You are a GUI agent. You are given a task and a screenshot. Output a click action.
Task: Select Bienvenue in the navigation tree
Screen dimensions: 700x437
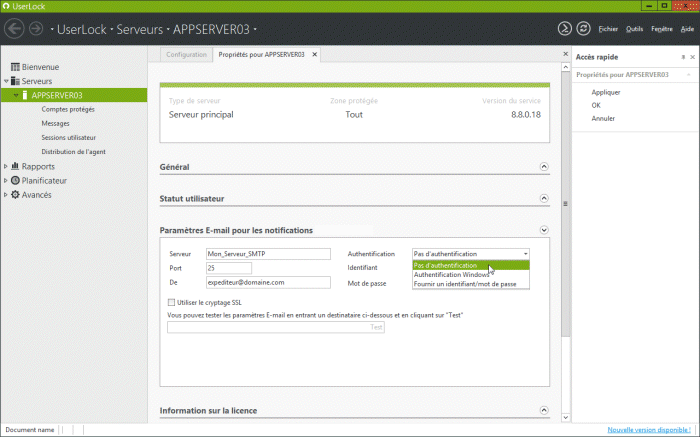pyautogui.click(x=40, y=67)
